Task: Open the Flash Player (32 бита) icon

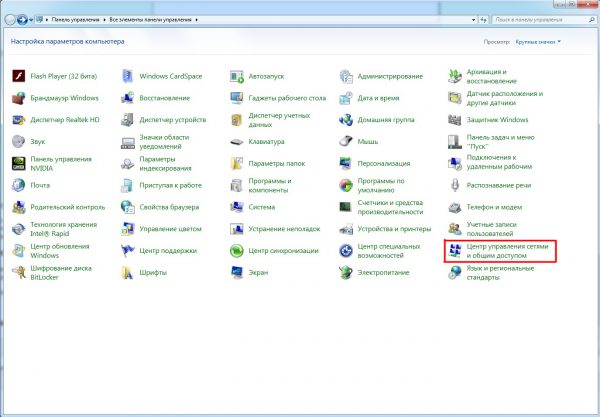Action: coord(18,76)
